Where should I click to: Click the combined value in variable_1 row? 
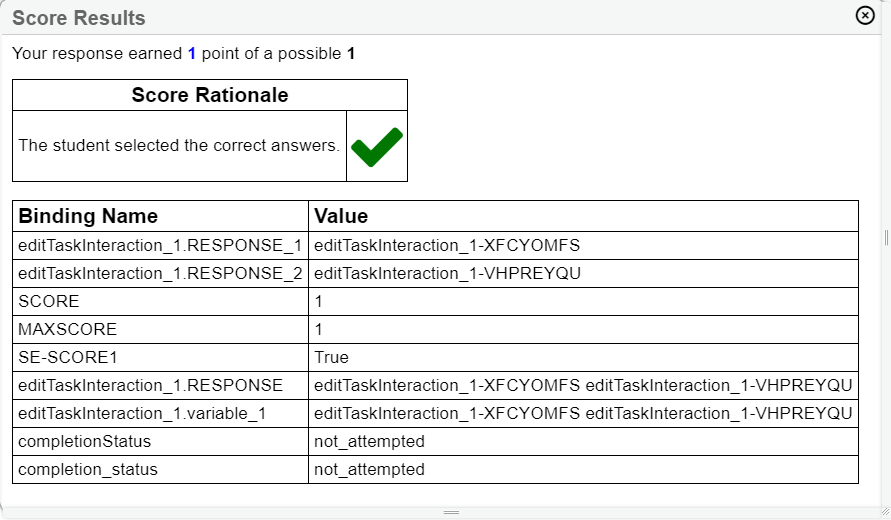[583, 413]
